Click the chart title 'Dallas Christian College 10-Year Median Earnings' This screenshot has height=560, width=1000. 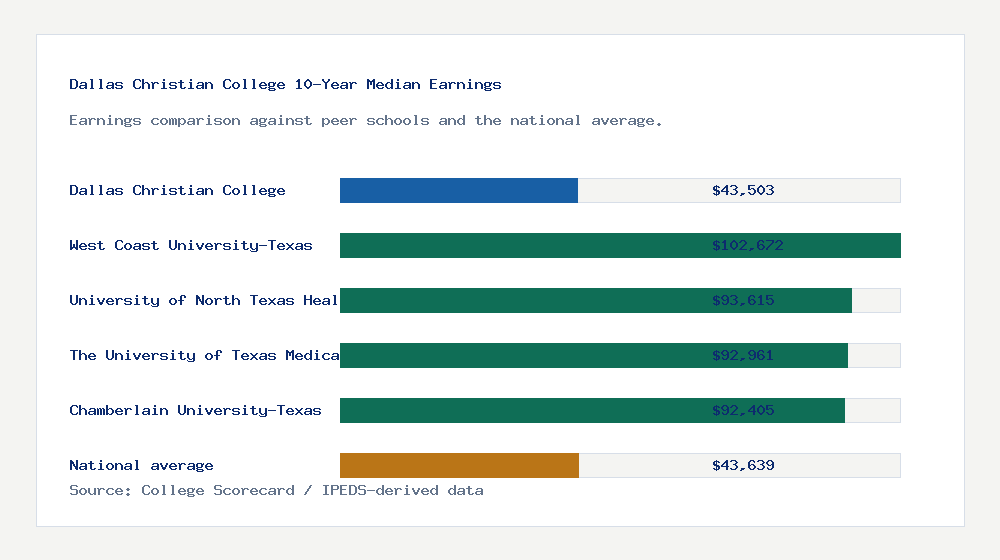285,84
